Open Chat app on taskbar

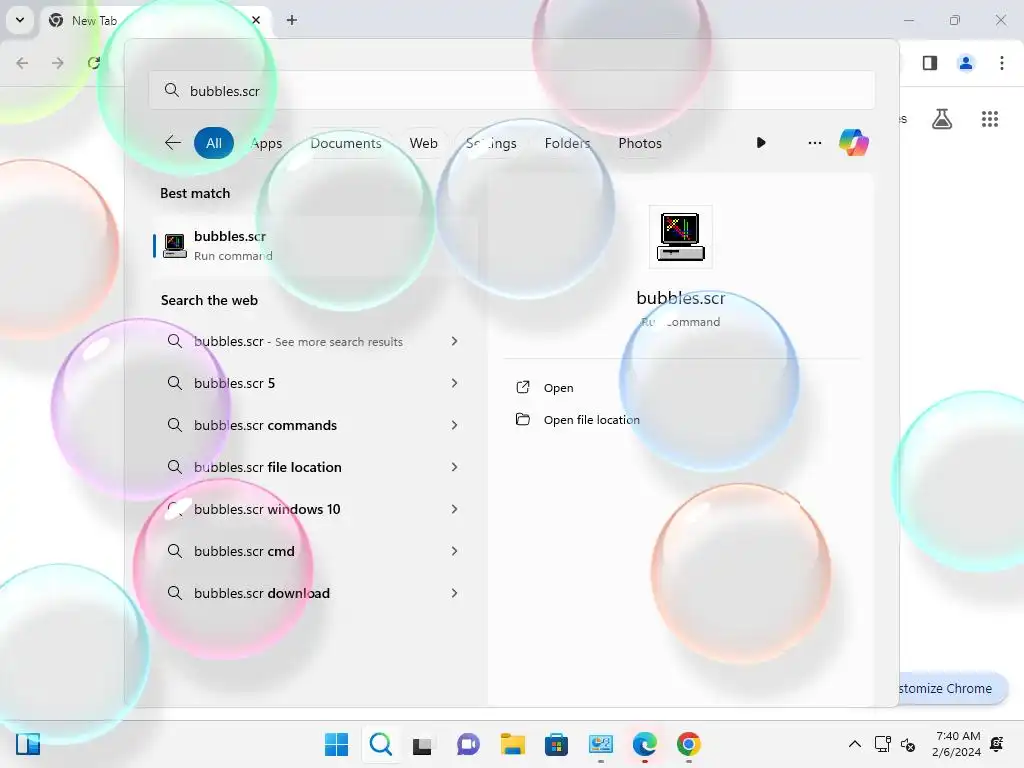coord(468,744)
